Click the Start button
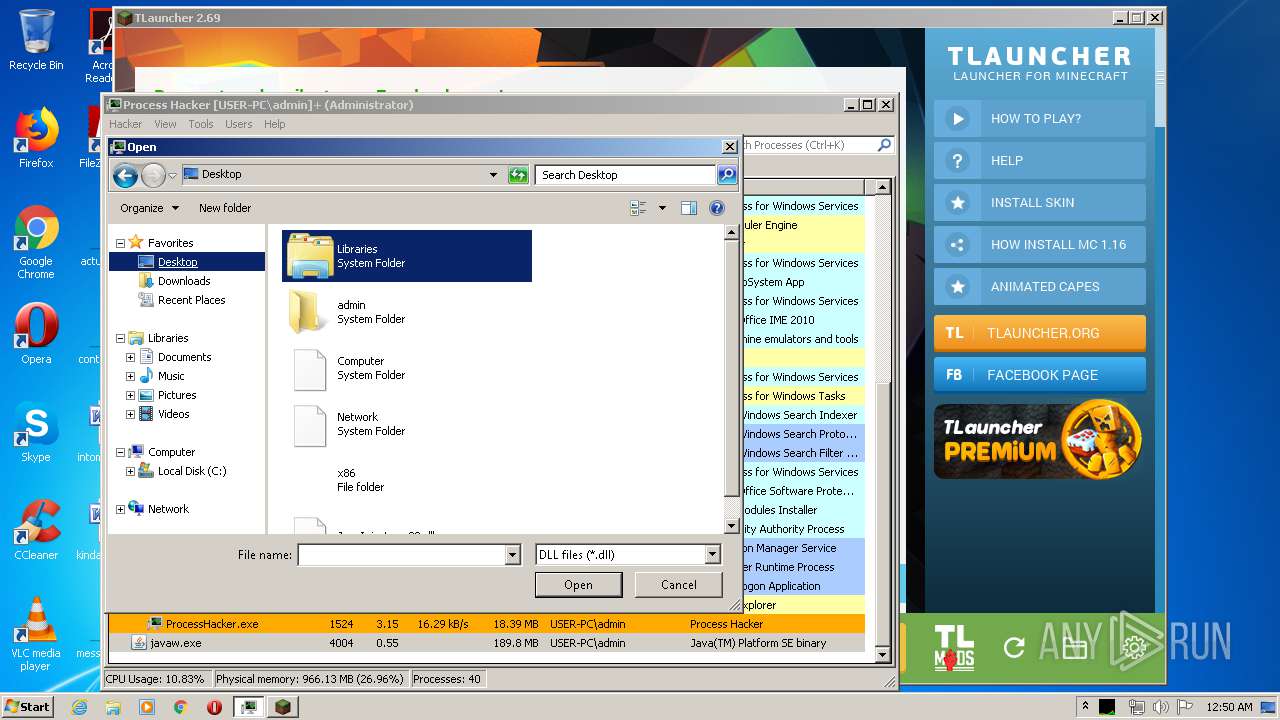This screenshot has height=720, width=1280. point(27,706)
